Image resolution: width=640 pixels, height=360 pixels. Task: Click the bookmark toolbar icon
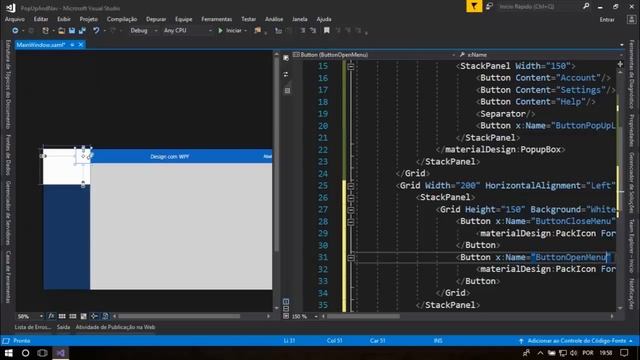point(327,31)
